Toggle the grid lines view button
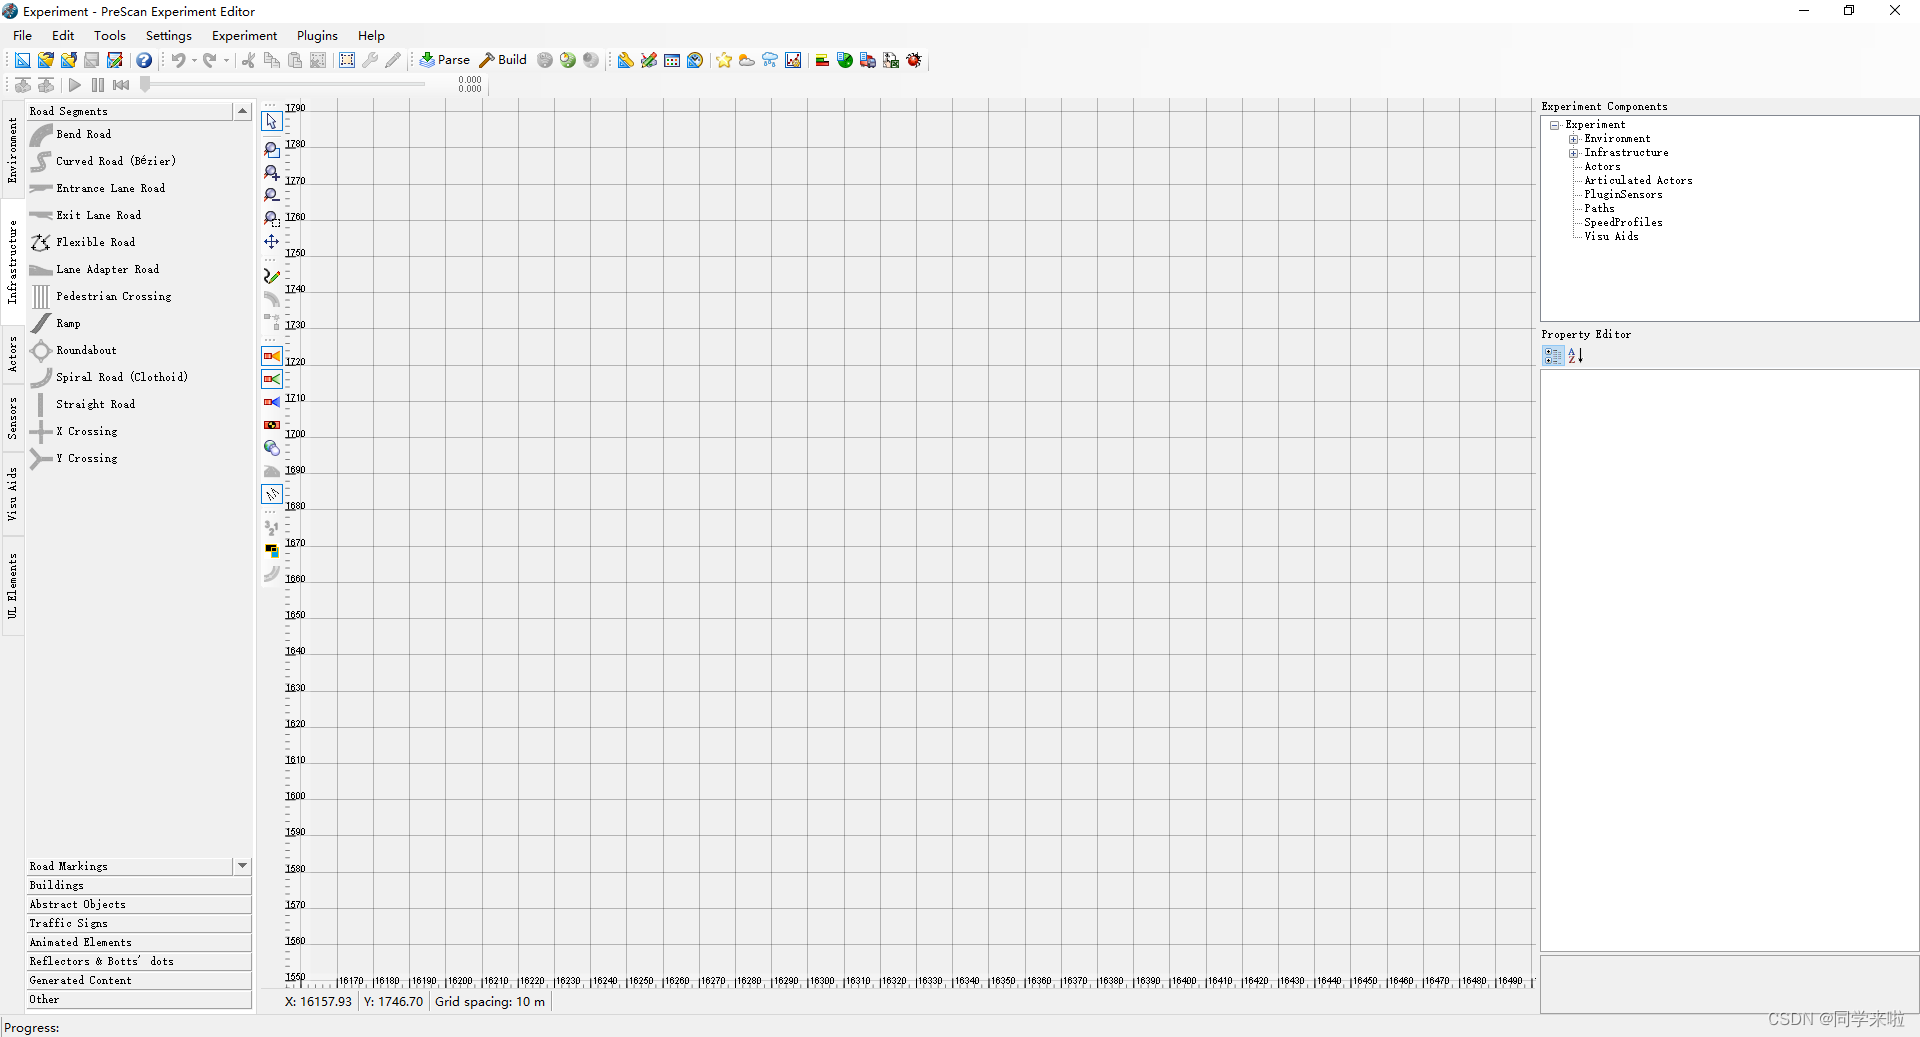The width and height of the screenshot is (1920, 1037). pos(272,494)
